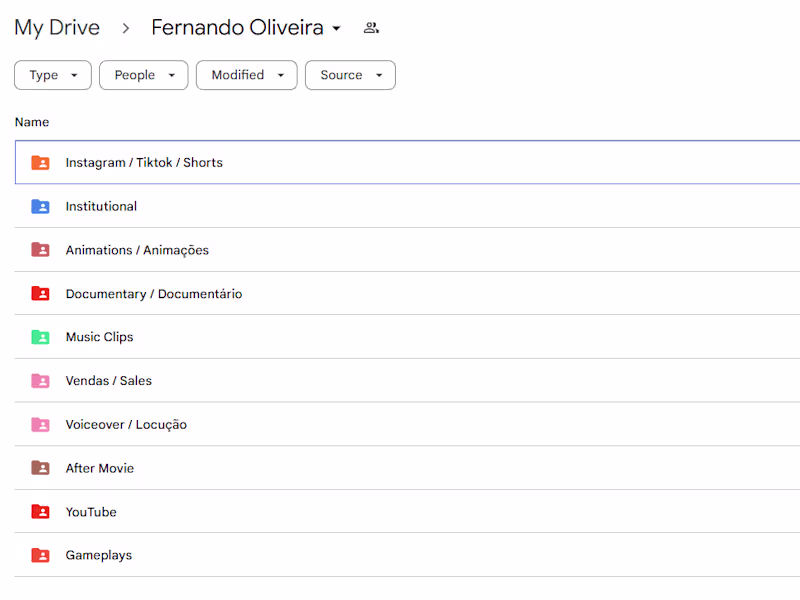Open the Type filter dropdown

coord(53,75)
